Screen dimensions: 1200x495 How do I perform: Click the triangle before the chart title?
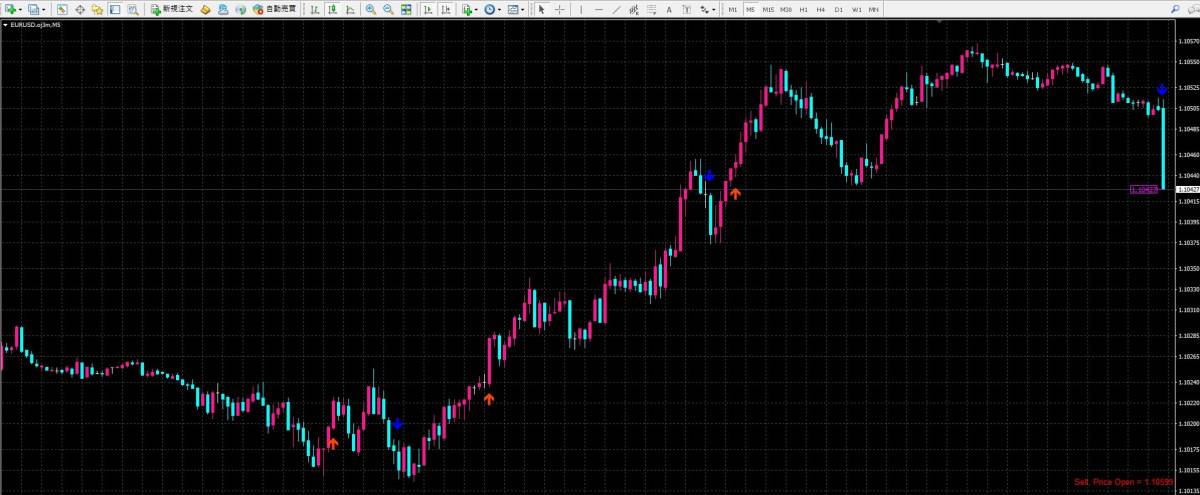point(5,25)
